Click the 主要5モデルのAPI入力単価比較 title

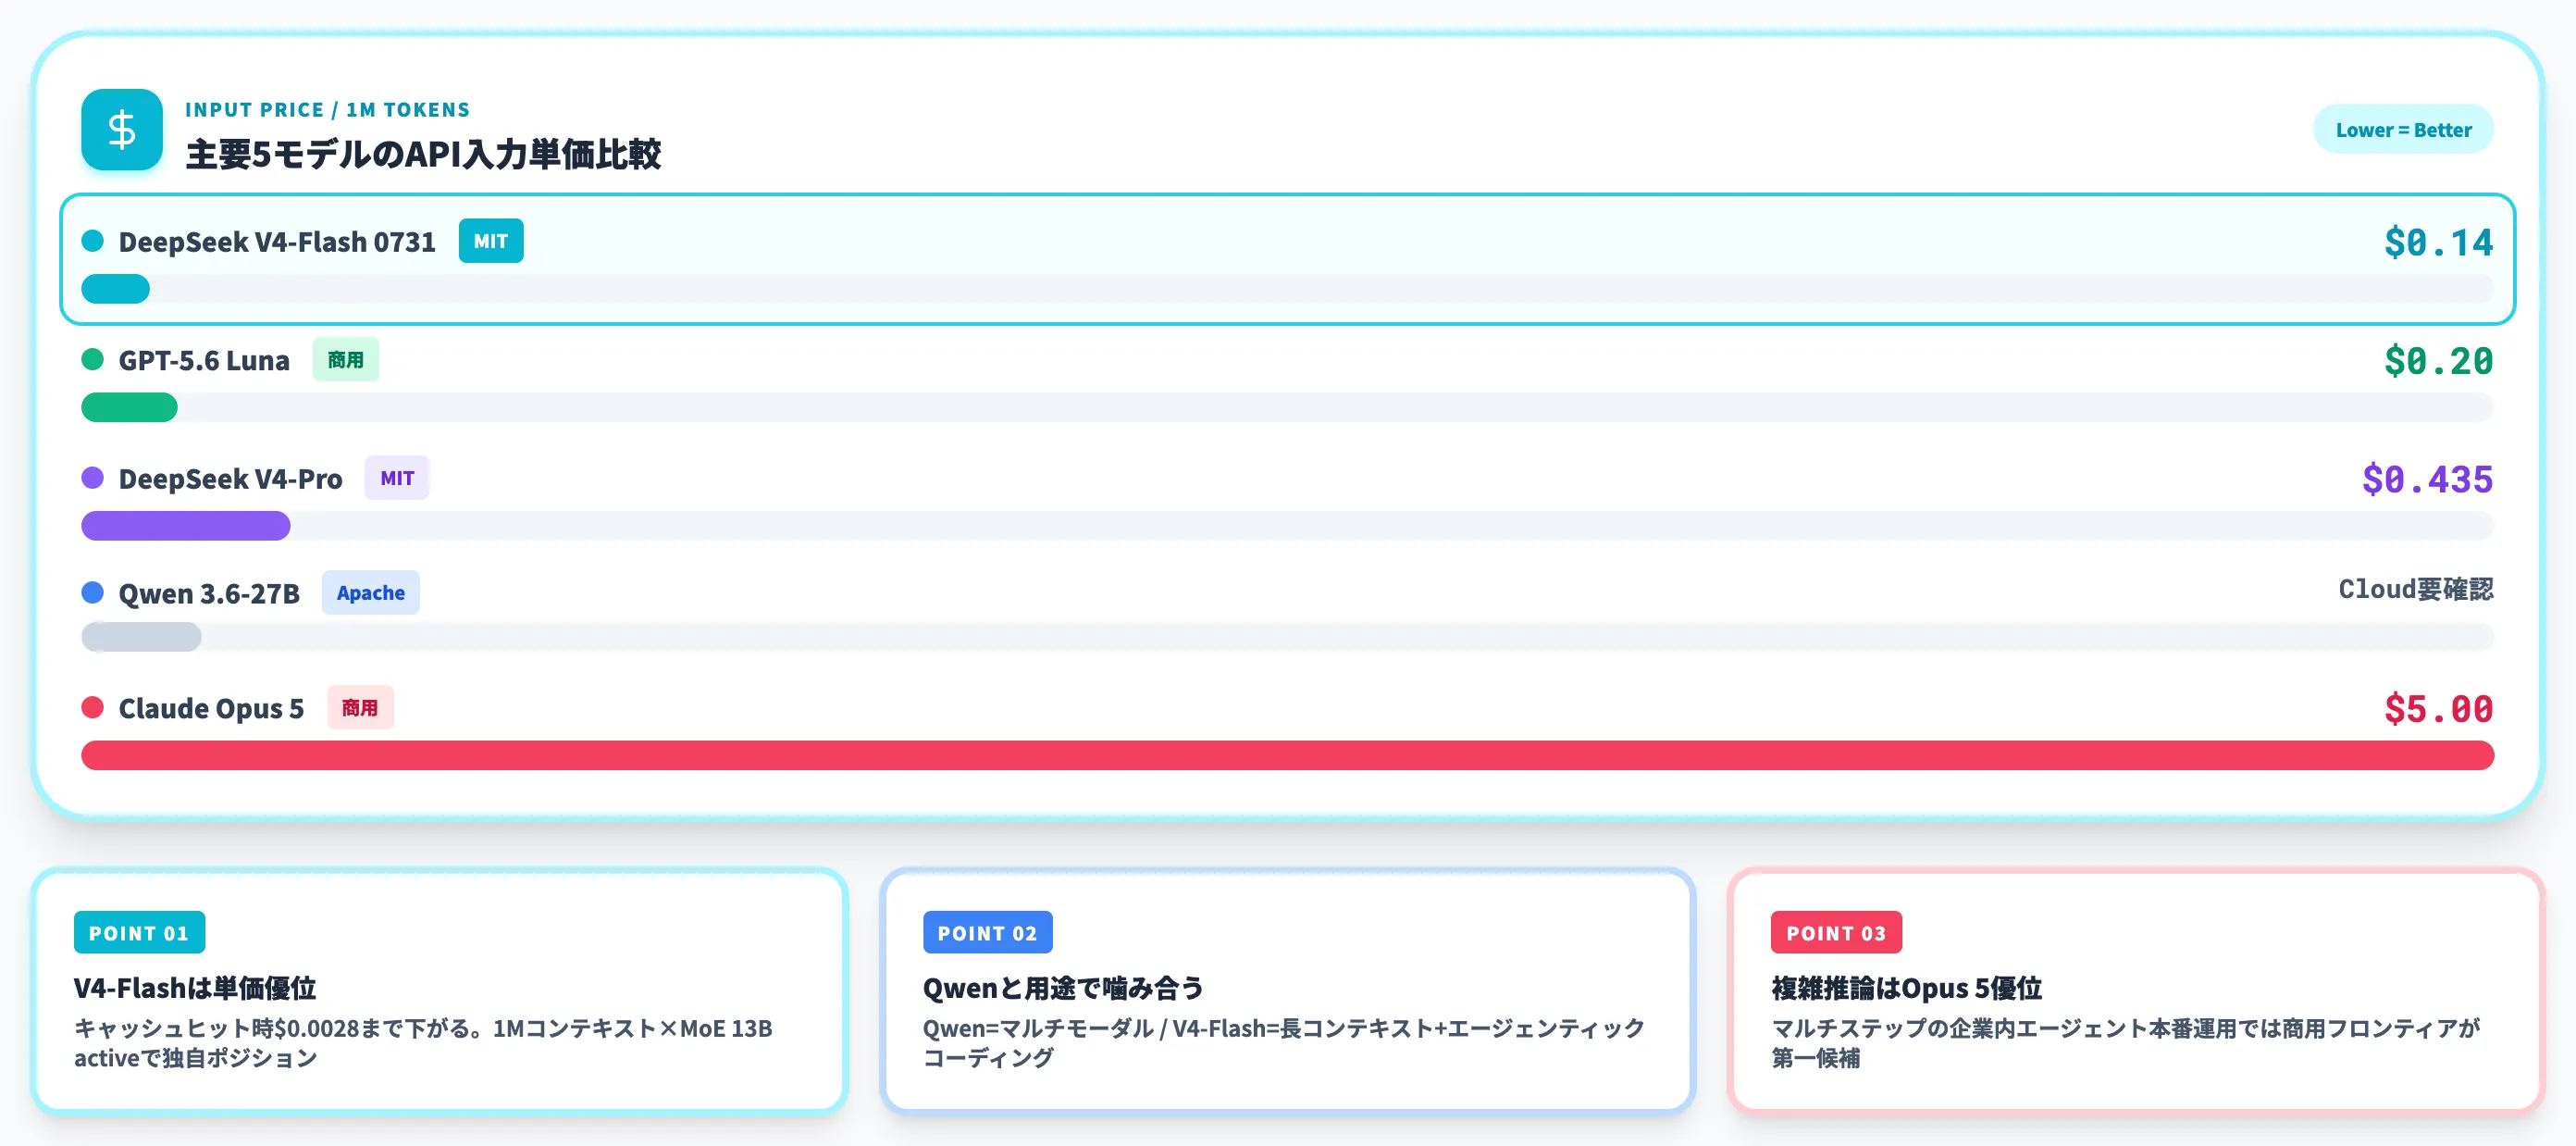(423, 154)
